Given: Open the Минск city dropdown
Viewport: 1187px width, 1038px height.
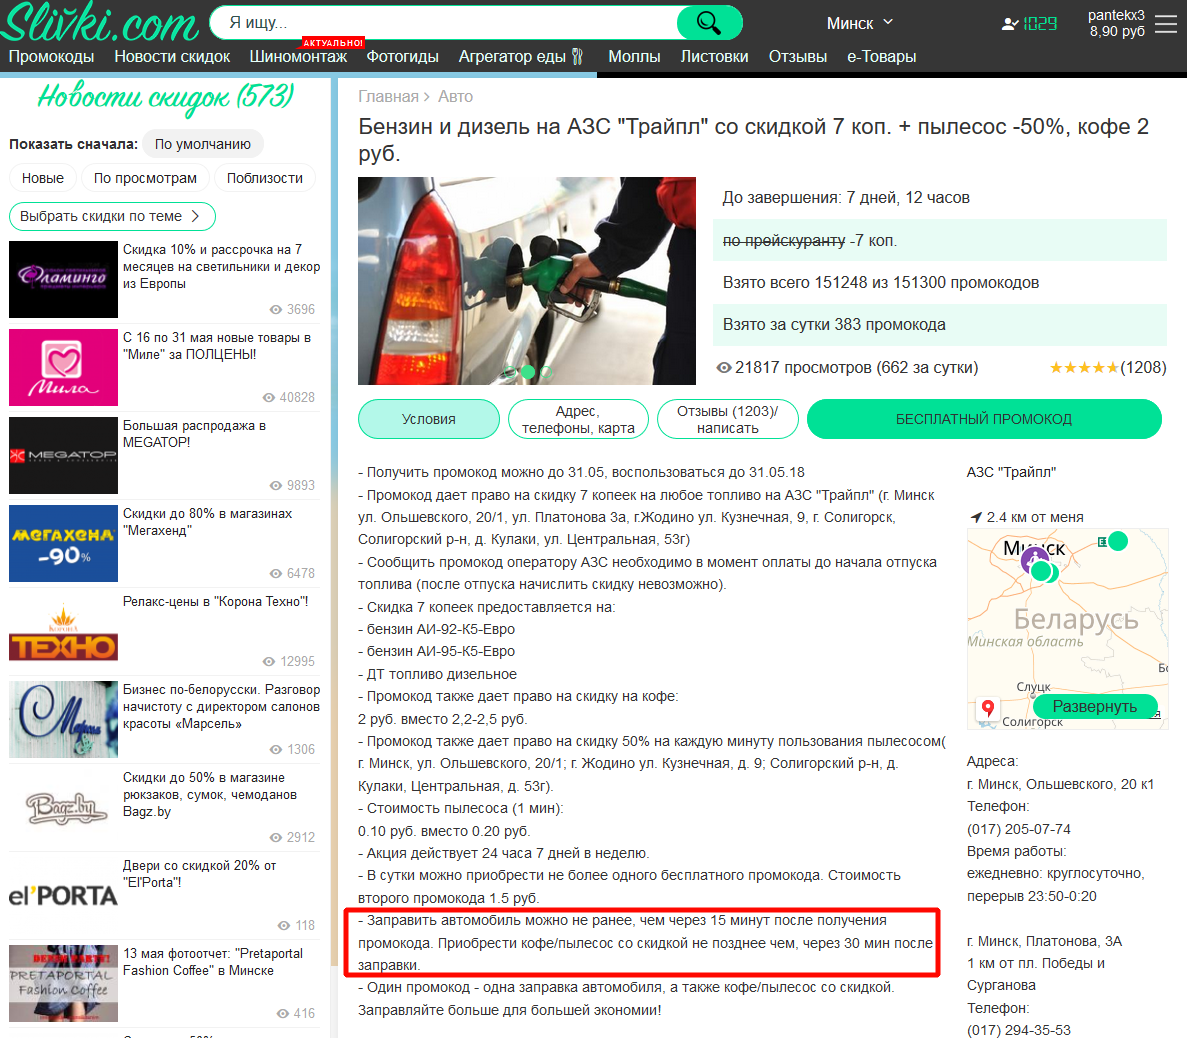Looking at the screenshot, I should click(859, 23).
